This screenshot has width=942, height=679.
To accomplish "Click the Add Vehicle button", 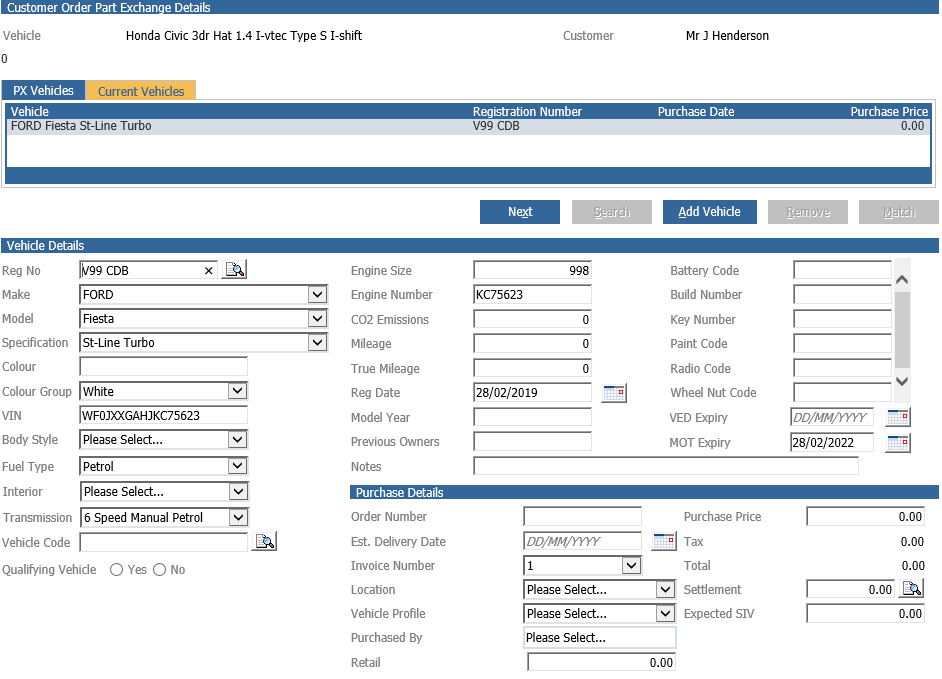I will tap(710, 212).
